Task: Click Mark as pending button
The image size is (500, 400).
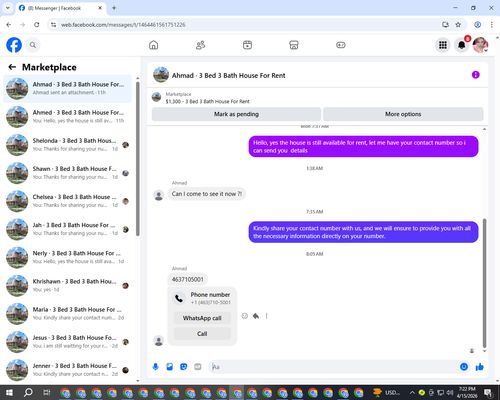Action: tap(236, 114)
